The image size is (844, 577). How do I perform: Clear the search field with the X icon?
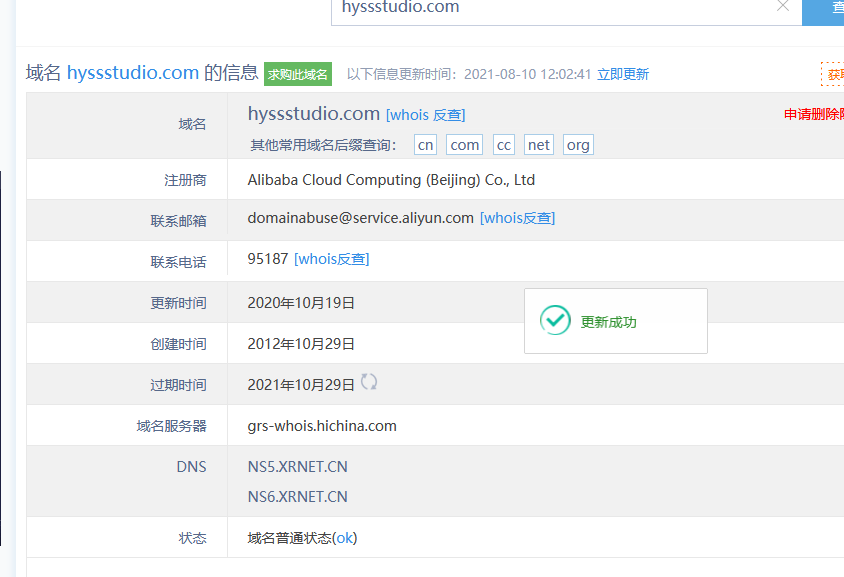click(x=783, y=6)
